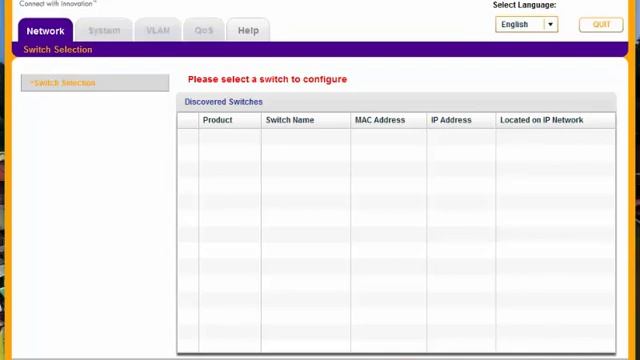The width and height of the screenshot is (640, 360).
Task: Open the Network tab
Action: (x=45, y=30)
